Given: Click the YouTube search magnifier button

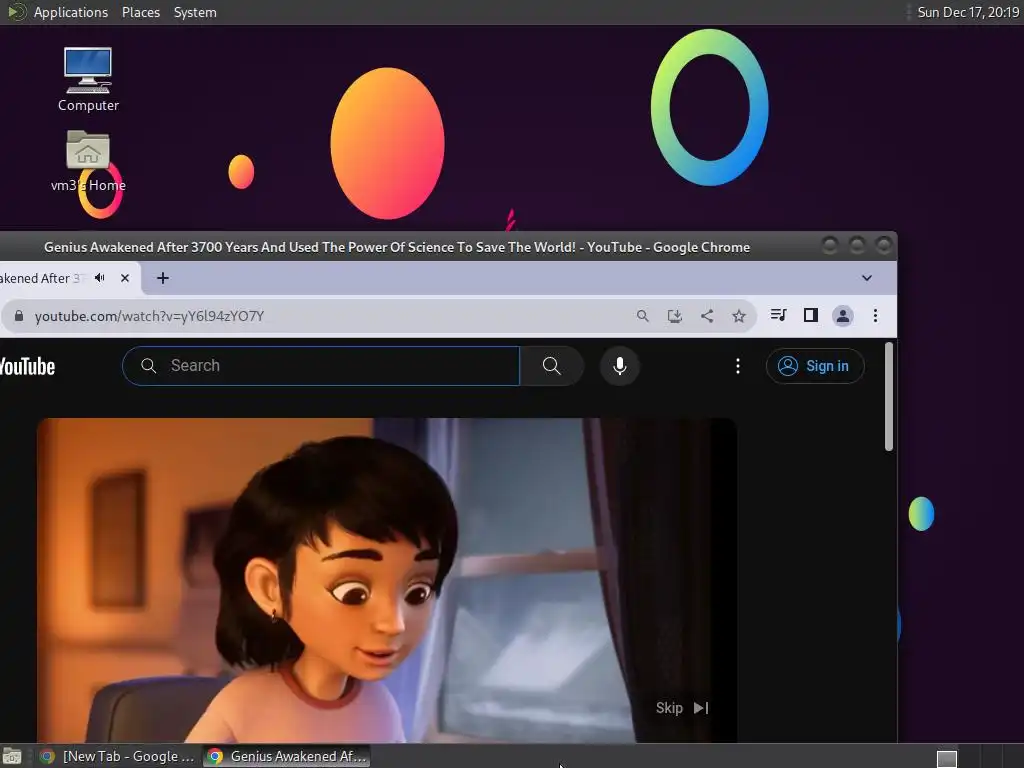Looking at the screenshot, I should [552, 366].
